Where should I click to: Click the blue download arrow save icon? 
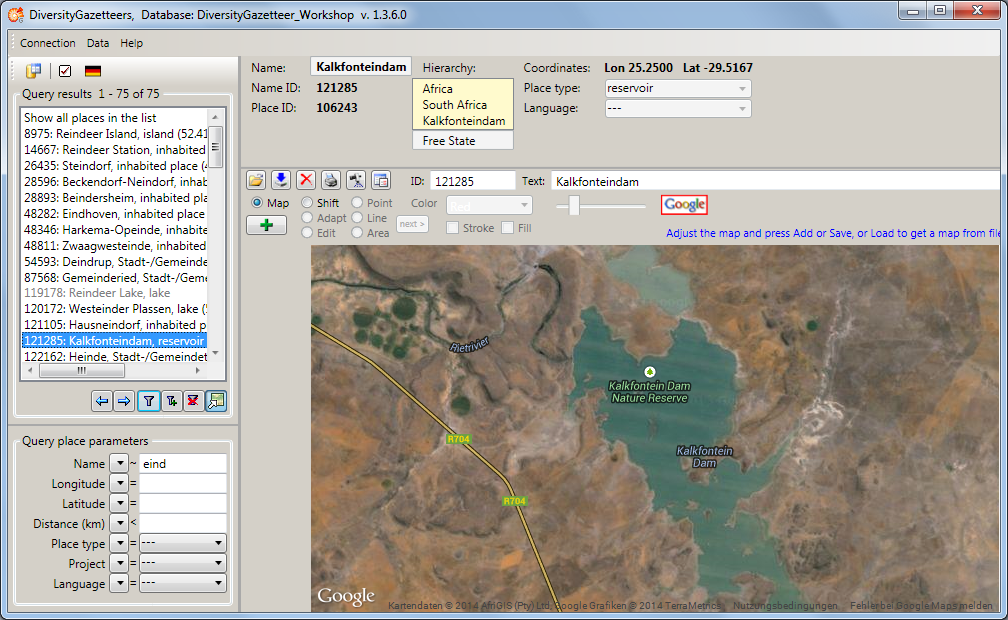pyautogui.click(x=281, y=180)
